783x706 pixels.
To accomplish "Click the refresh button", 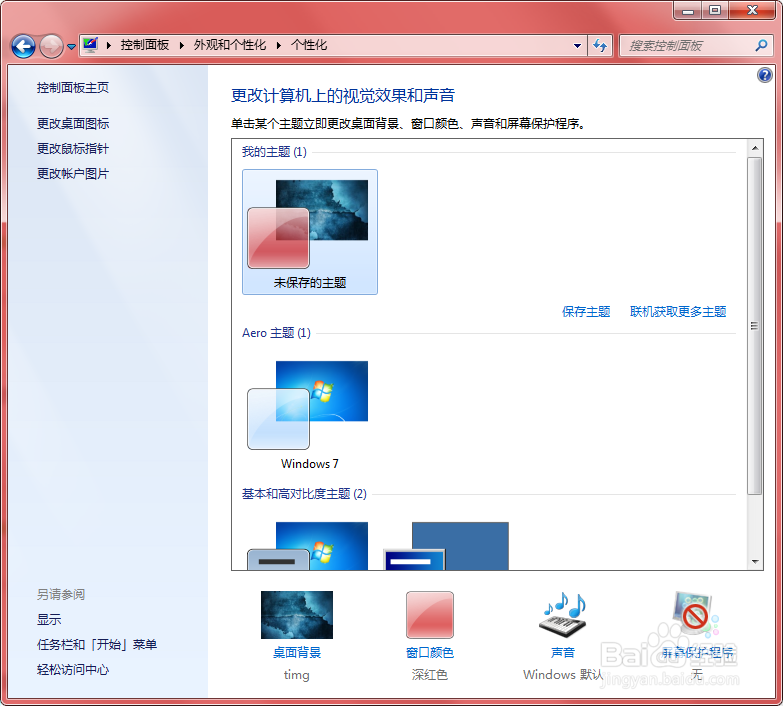I will pyautogui.click(x=600, y=46).
